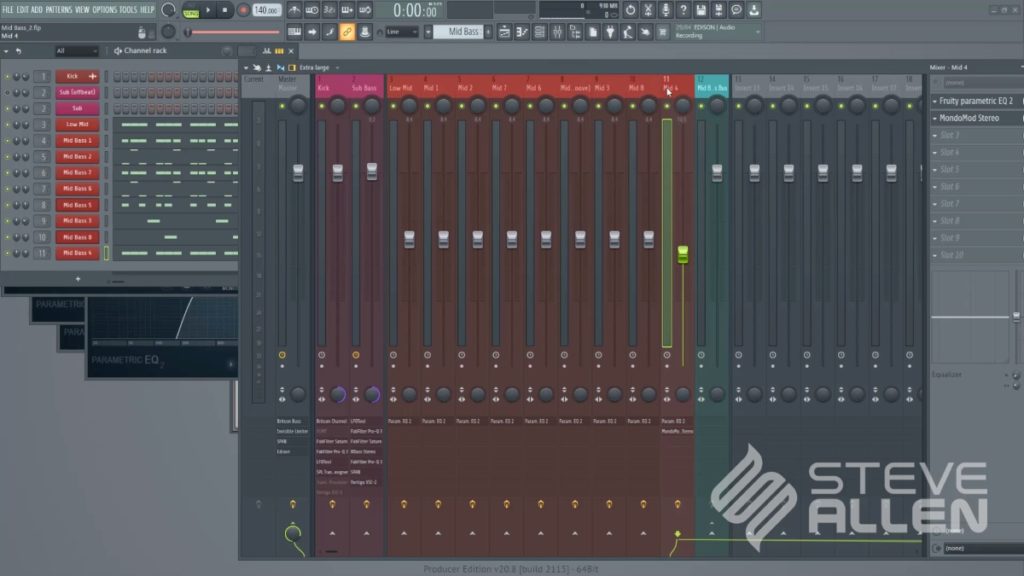1024x576 pixels.
Task: Toggle the Kick mixer track mute LED
Action: coord(322,106)
